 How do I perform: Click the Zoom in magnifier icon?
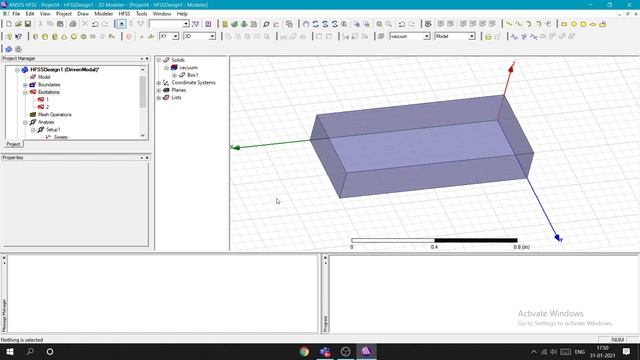pos(379,24)
